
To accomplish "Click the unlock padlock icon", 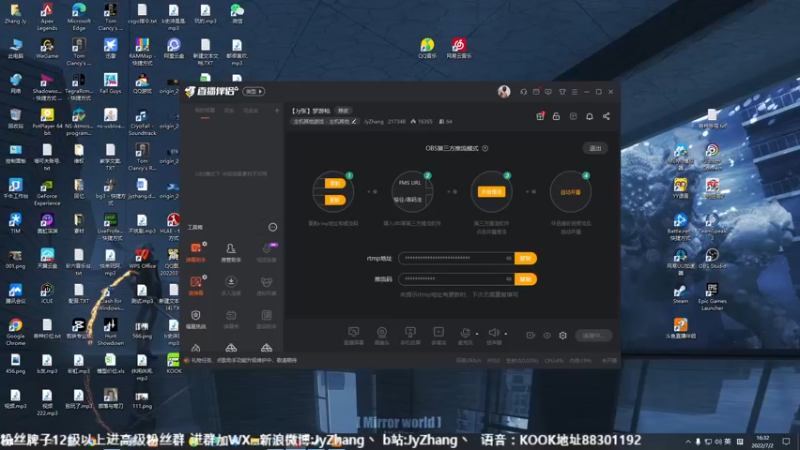I will 557,116.
